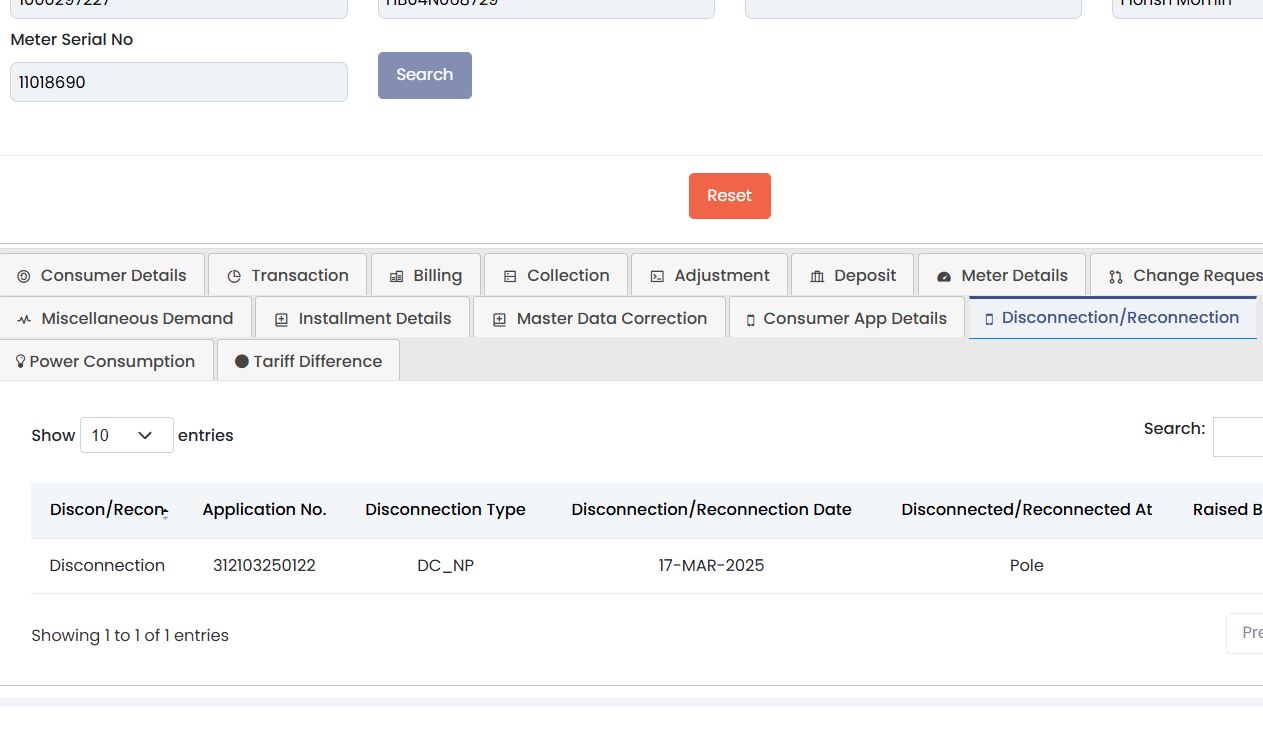Click the Transaction tab clock icon
The image size is (1263, 733).
coord(234,276)
